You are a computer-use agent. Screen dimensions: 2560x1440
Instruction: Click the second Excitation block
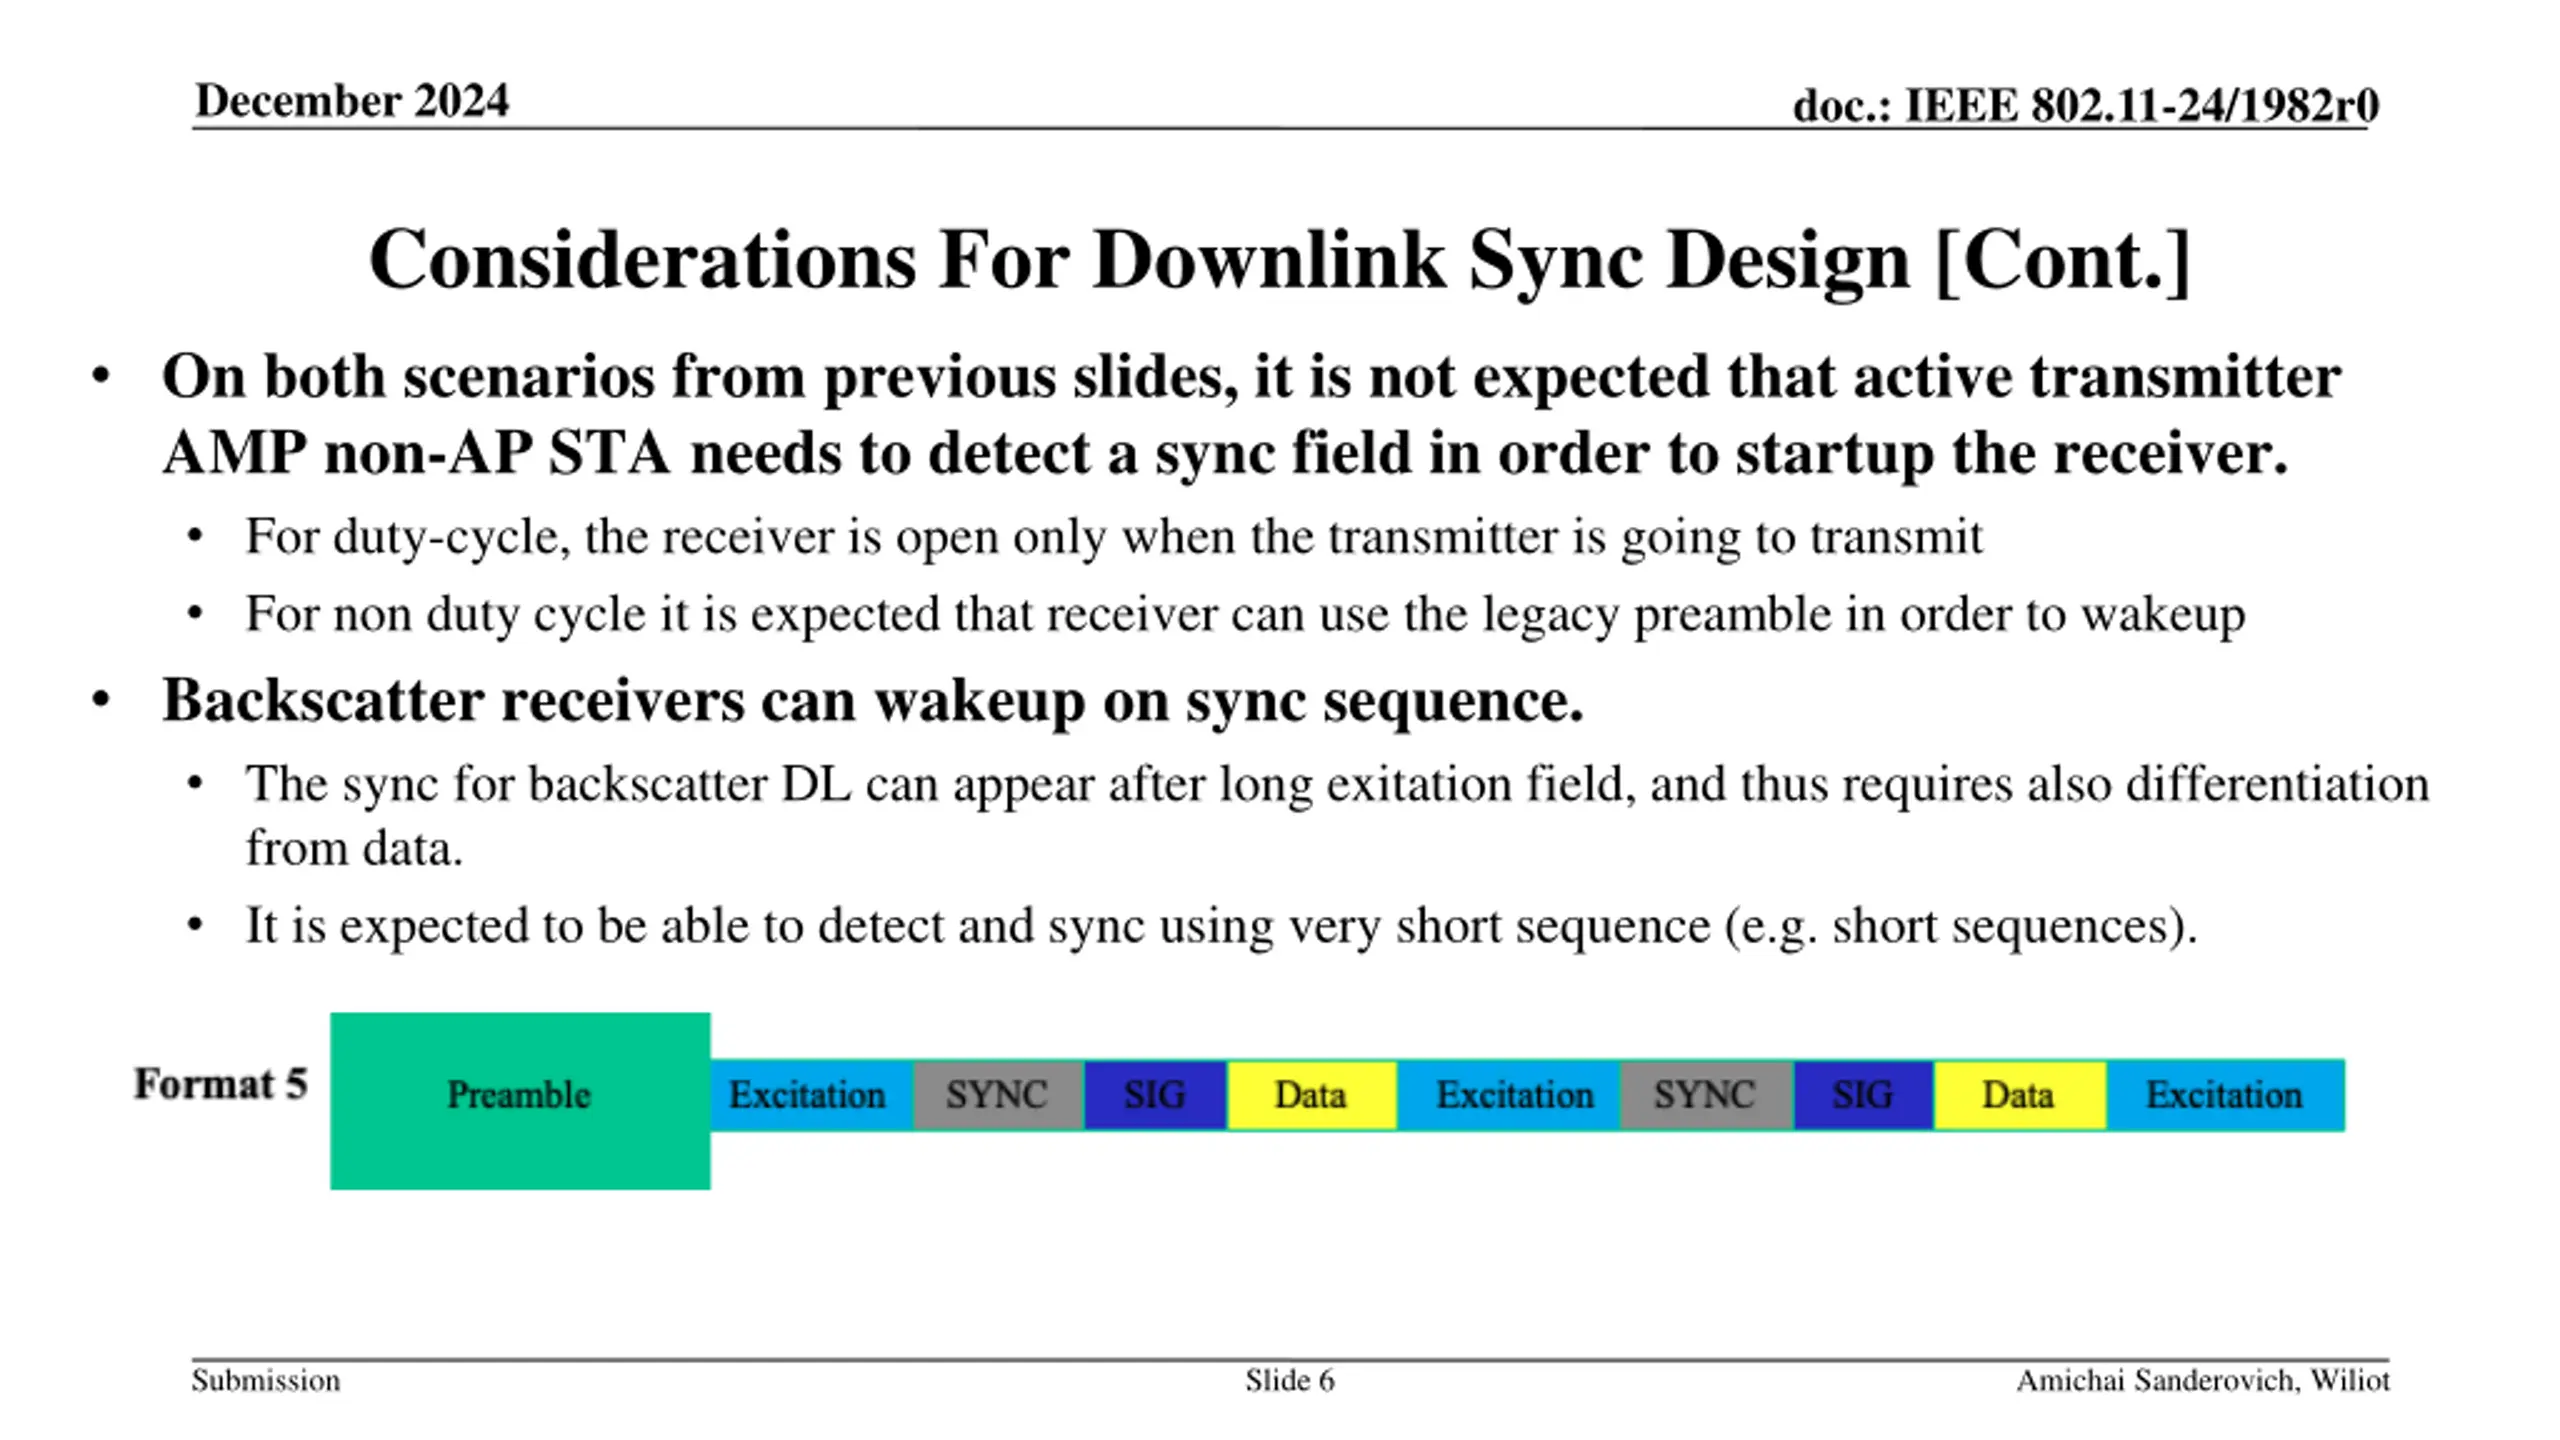pyautogui.click(x=1513, y=1095)
